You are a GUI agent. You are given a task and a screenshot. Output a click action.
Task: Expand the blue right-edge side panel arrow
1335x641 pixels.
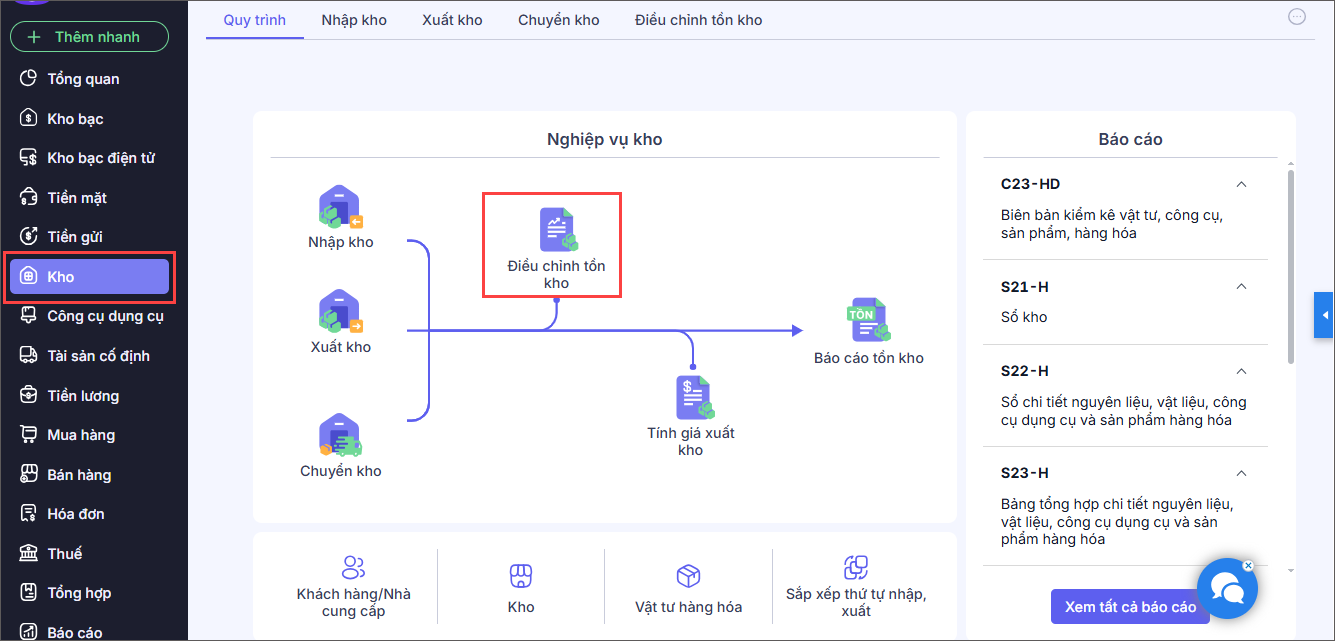pyautogui.click(x=1324, y=315)
